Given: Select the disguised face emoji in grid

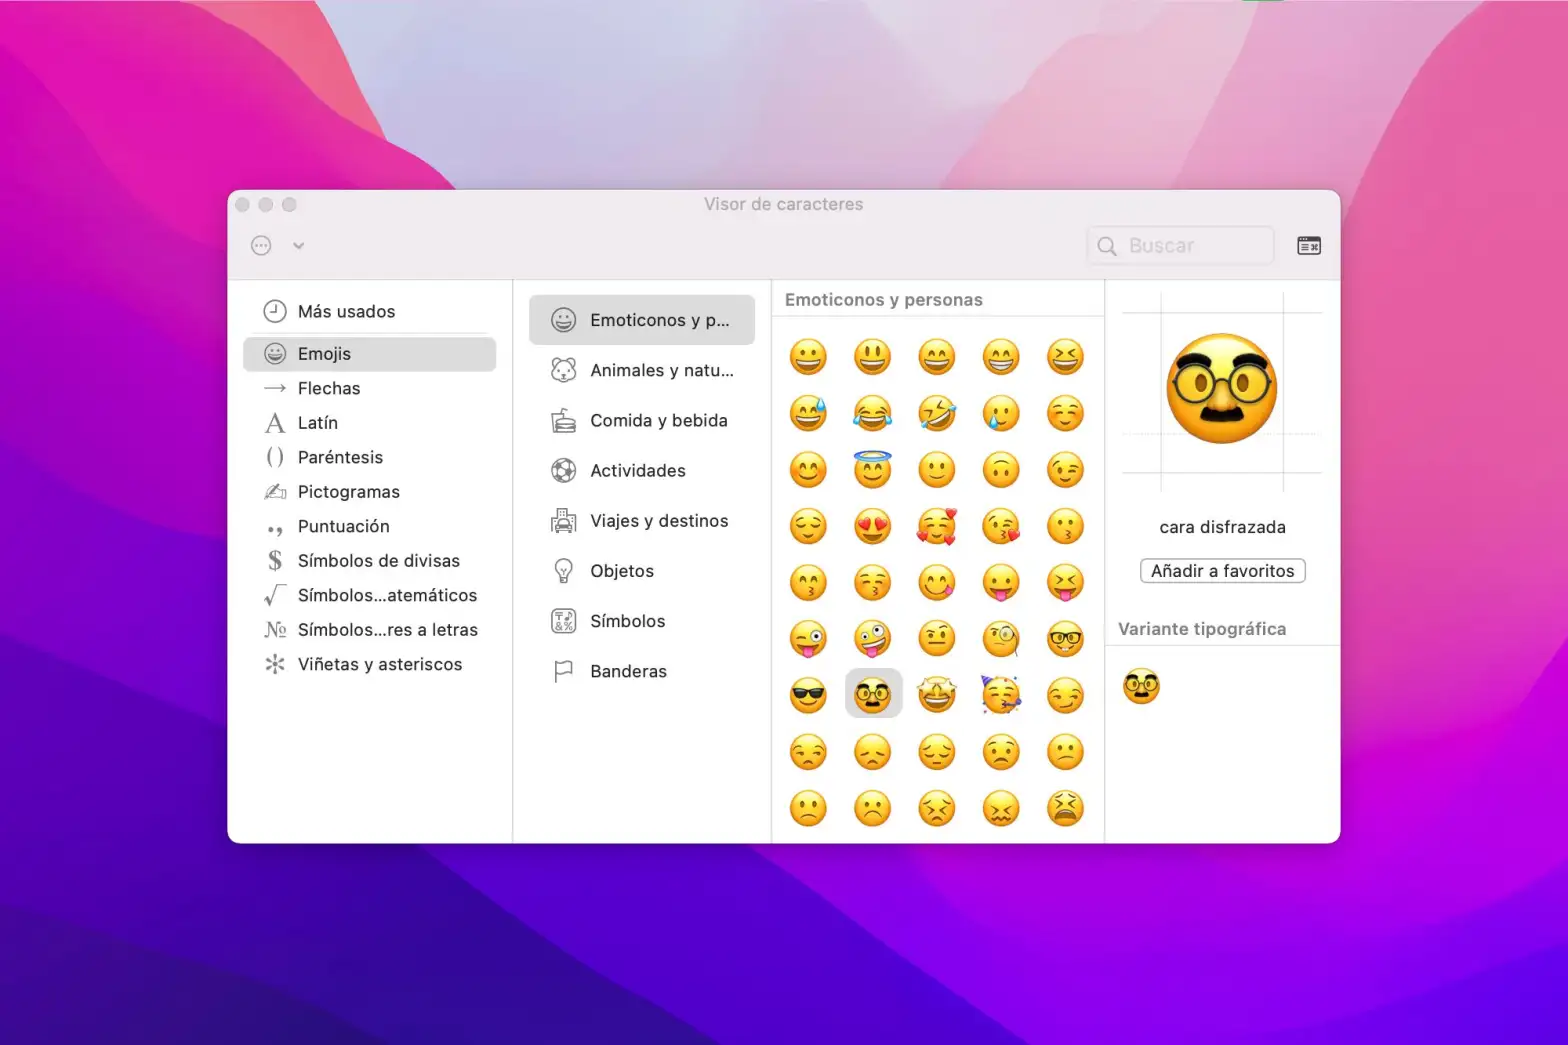Looking at the screenshot, I should click(x=873, y=694).
